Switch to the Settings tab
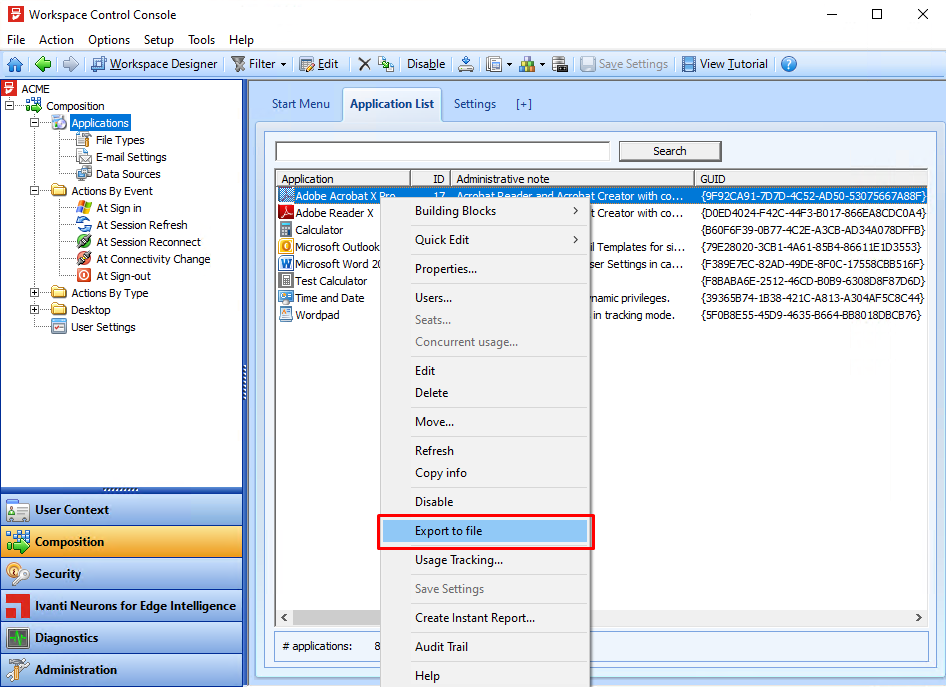 tap(475, 104)
